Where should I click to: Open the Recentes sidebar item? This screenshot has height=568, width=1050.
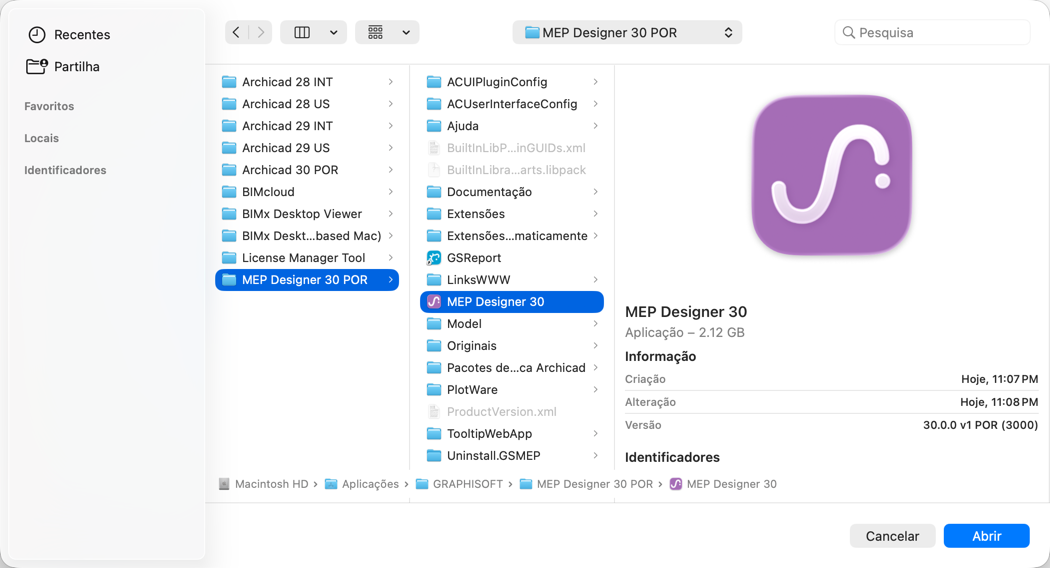[x=69, y=34]
